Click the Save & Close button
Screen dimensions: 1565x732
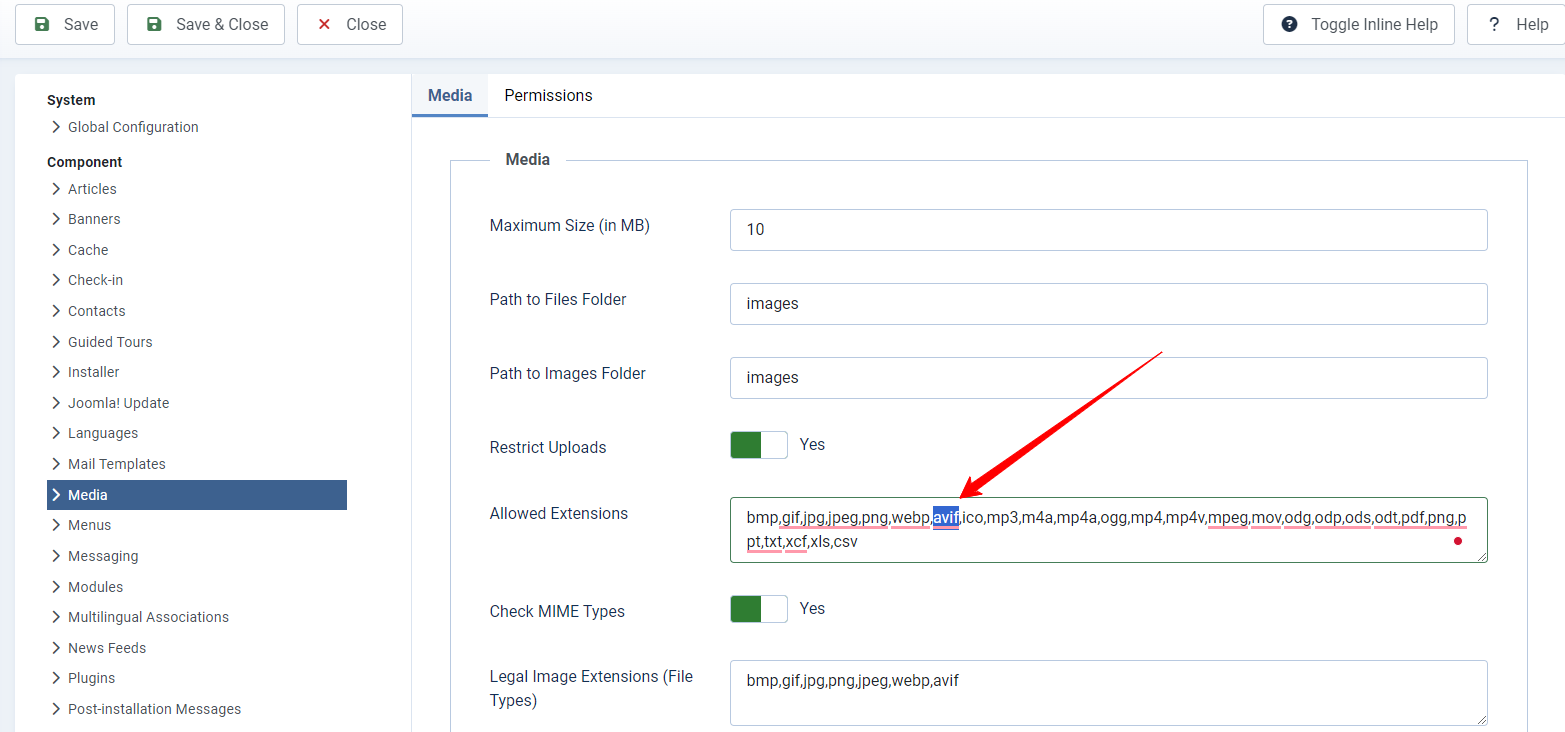point(206,25)
